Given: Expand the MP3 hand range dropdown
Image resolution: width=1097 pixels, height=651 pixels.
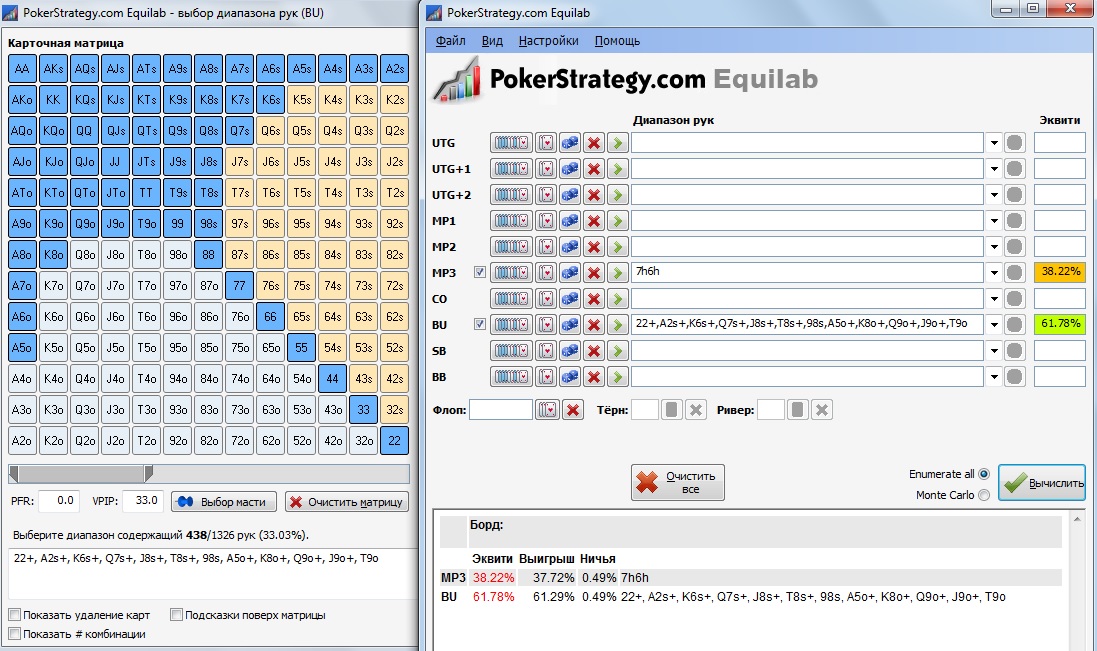Looking at the screenshot, I should pyautogui.click(x=994, y=273).
